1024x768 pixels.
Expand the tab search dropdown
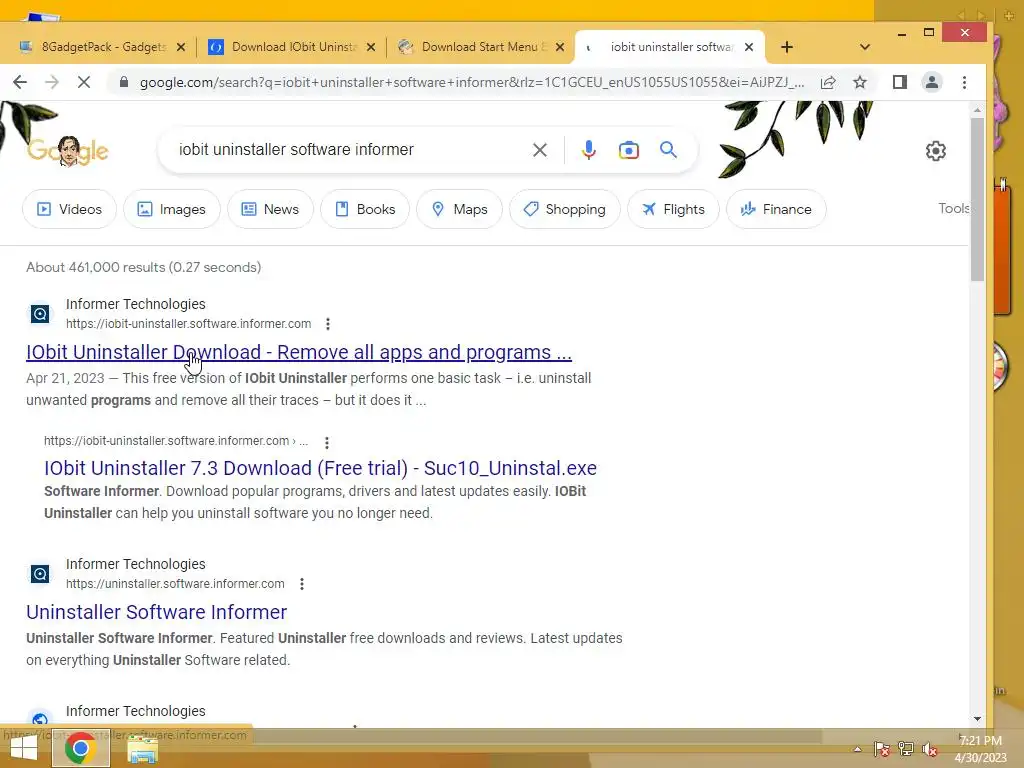click(x=865, y=47)
